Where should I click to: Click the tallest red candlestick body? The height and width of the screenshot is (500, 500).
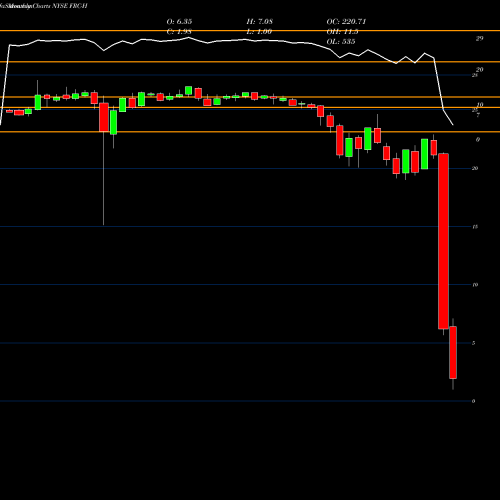coord(443,241)
